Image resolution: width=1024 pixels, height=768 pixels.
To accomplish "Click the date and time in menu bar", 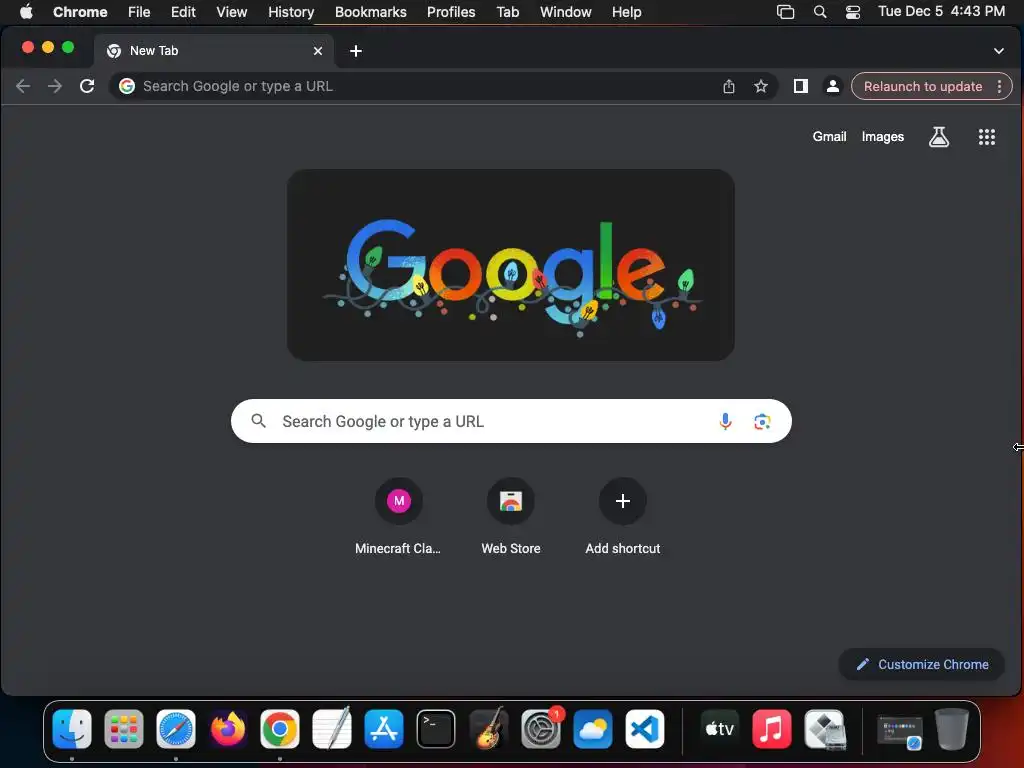I will click(x=941, y=12).
